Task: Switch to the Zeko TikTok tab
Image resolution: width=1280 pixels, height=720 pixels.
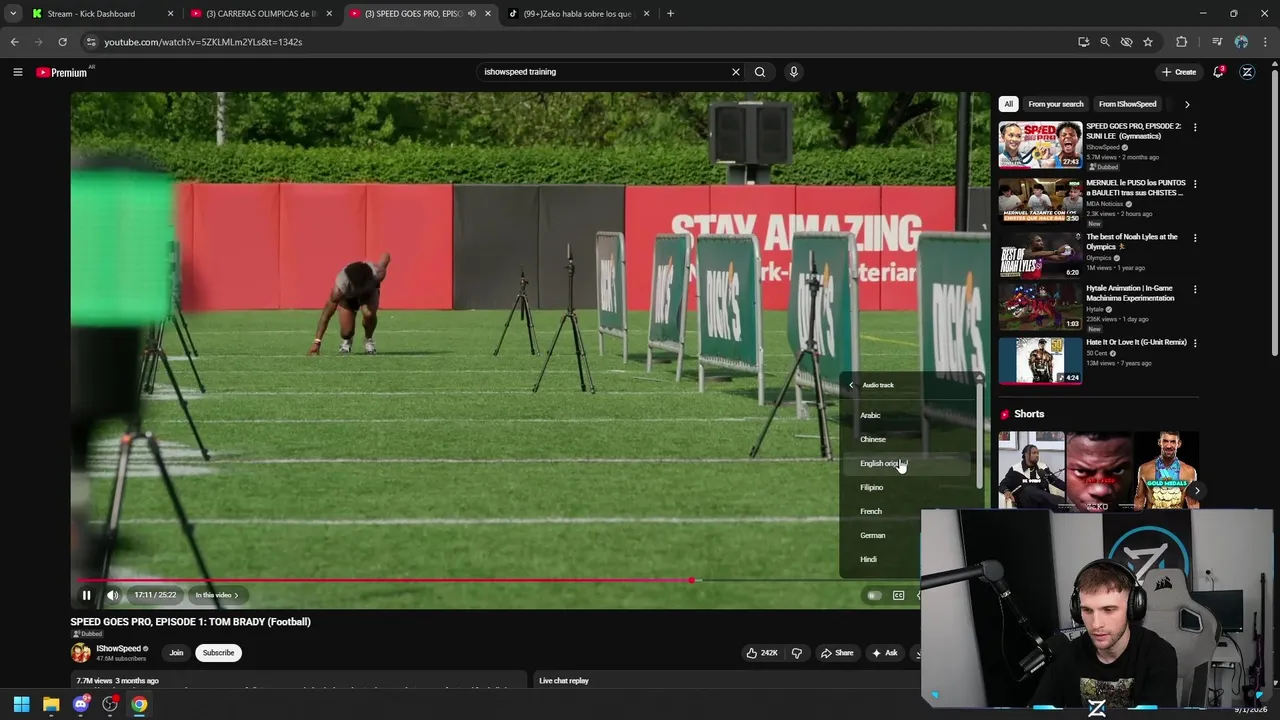Action: coord(578,14)
